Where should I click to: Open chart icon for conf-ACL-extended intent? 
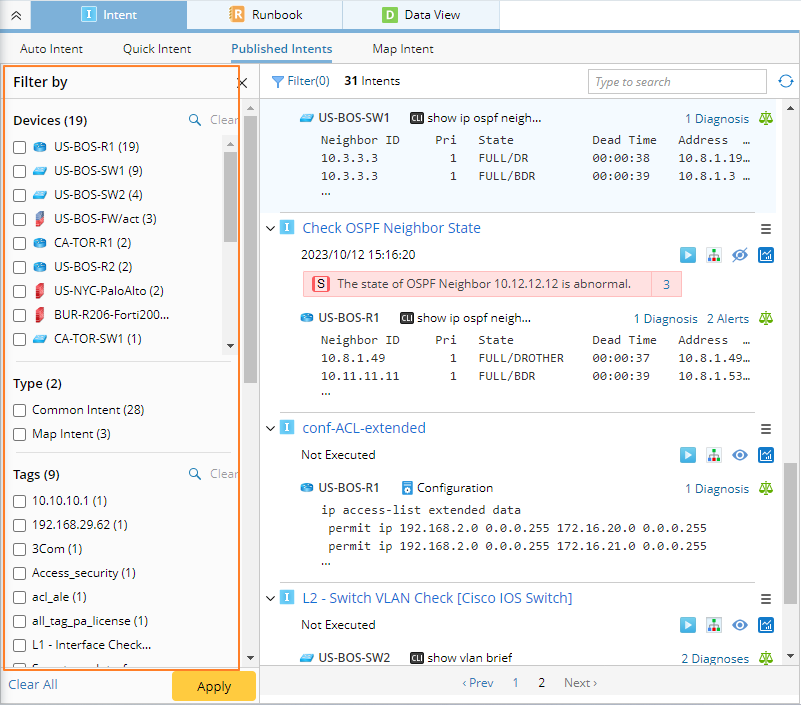point(766,455)
